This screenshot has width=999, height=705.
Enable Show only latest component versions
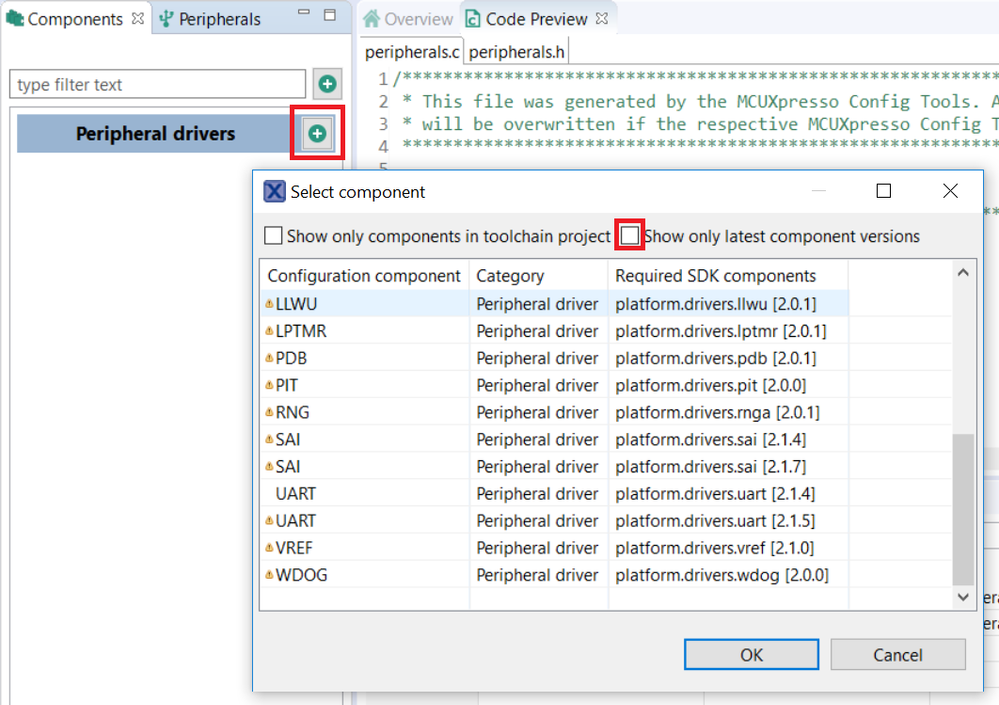pyautogui.click(x=629, y=236)
